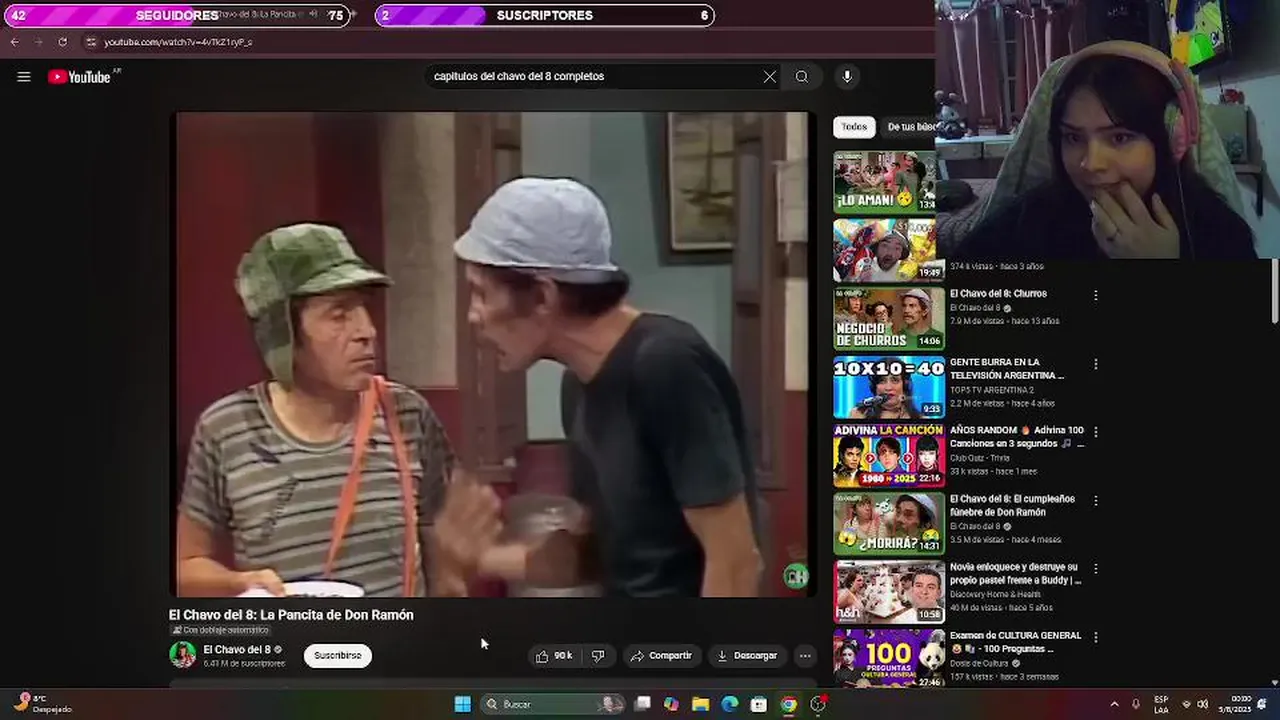Open the OBS Studio icon on the taskbar

click(818, 704)
